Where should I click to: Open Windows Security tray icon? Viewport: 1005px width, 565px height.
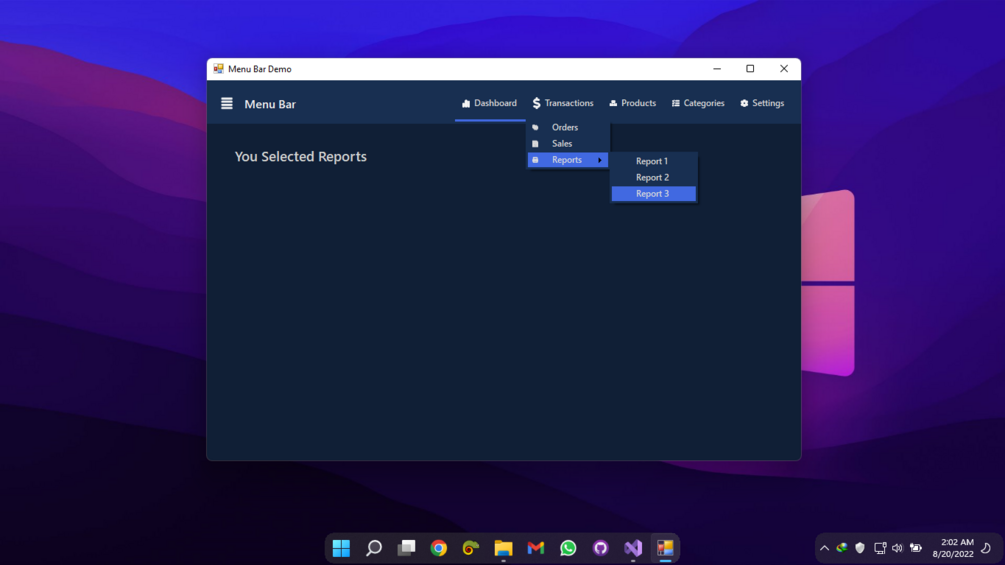click(860, 548)
